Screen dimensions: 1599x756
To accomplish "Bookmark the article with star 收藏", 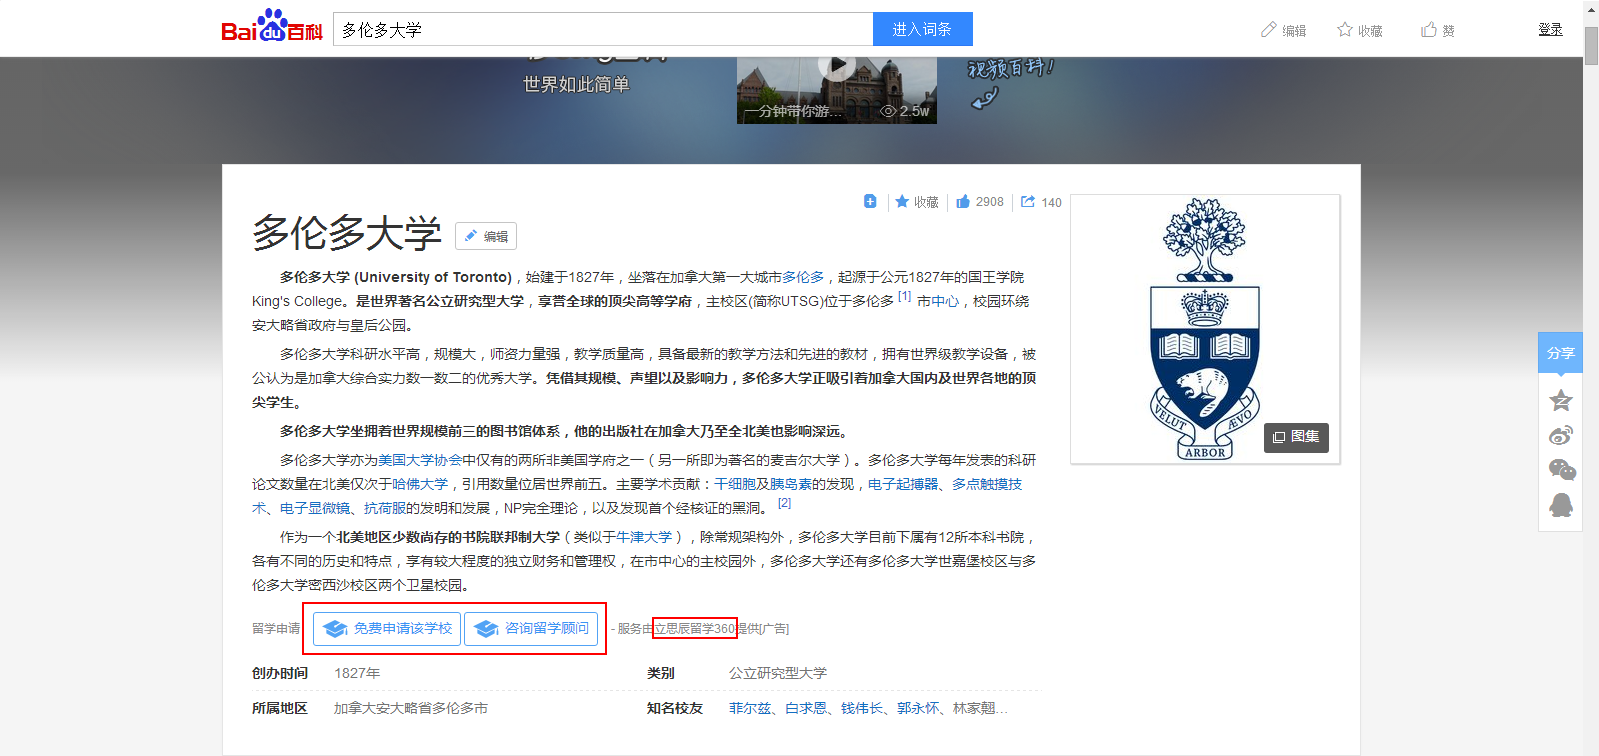I will click(916, 202).
